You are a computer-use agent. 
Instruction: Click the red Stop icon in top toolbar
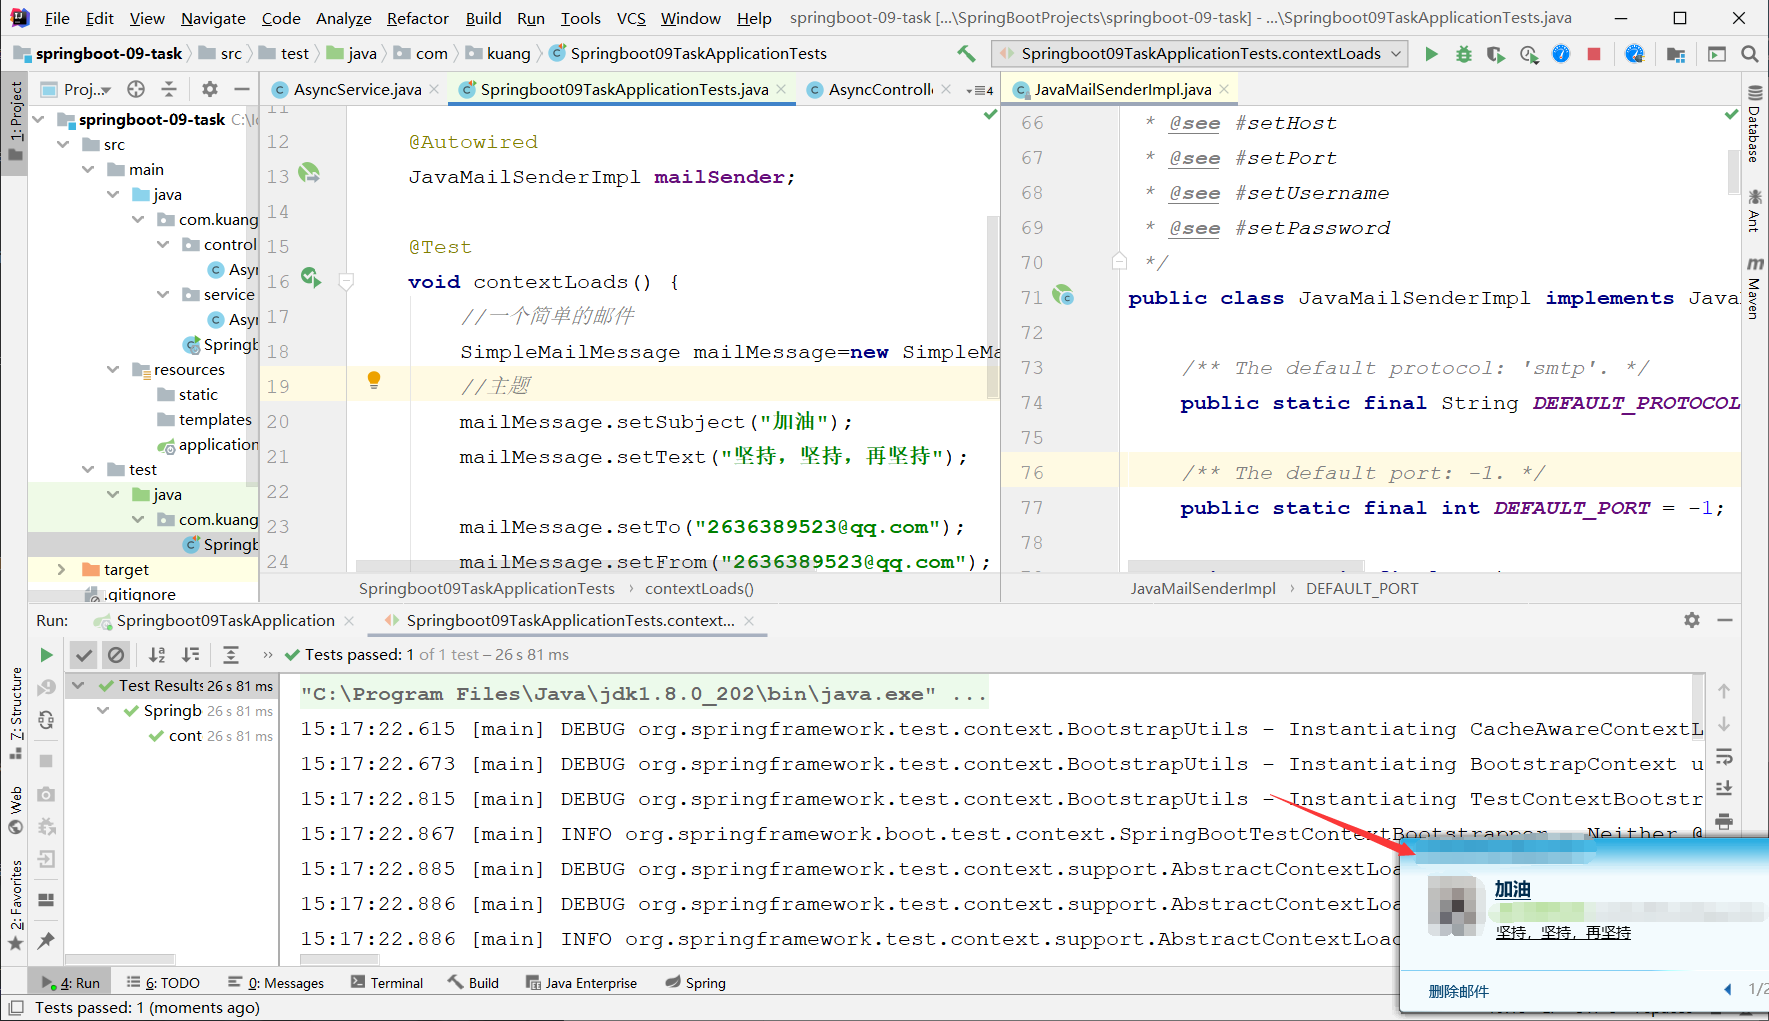[x=1594, y=54]
